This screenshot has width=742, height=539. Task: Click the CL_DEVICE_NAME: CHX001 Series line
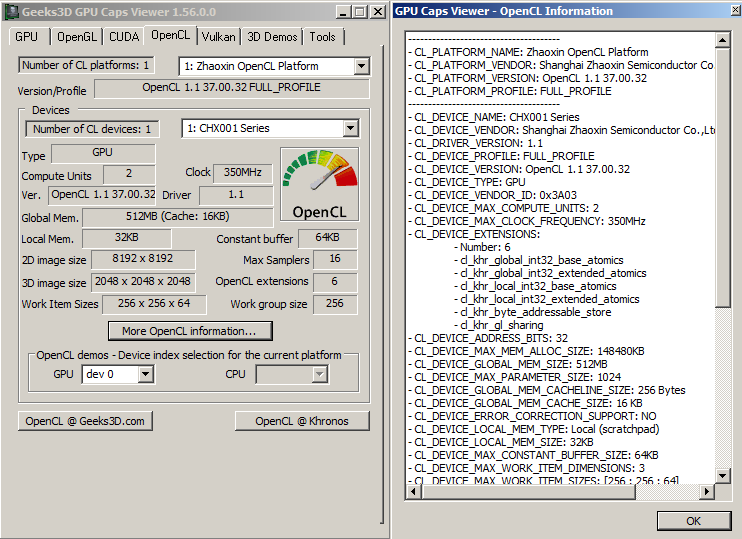(494, 117)
